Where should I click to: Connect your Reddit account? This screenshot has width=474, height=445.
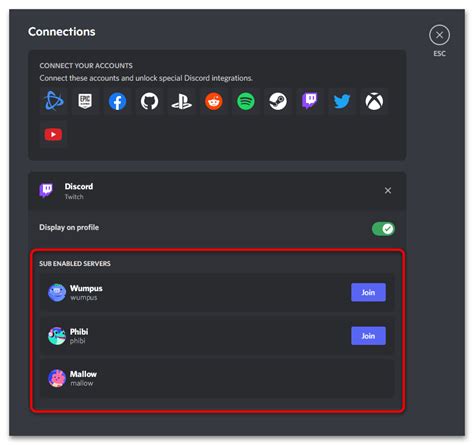[x=214, y=101]
